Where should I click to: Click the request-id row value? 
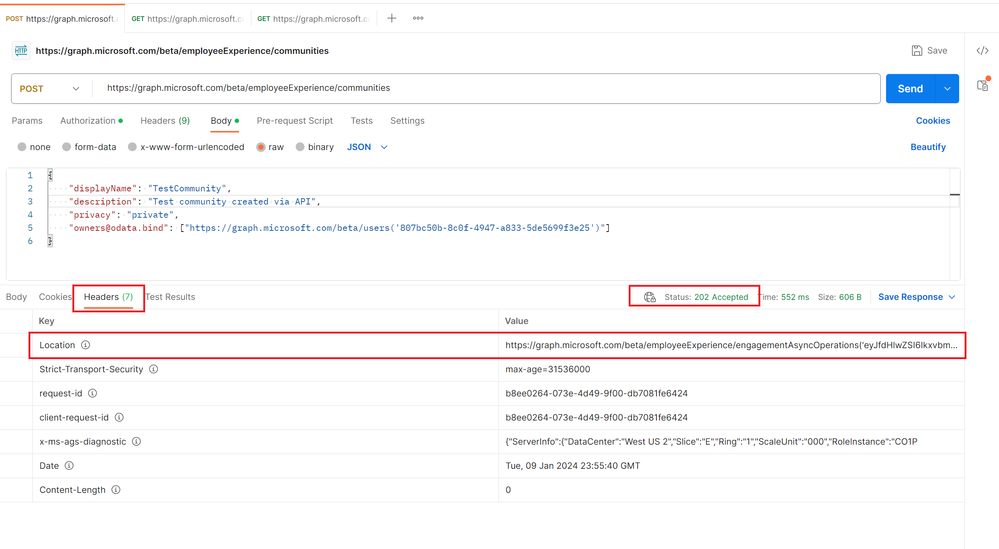coord(596,393)
